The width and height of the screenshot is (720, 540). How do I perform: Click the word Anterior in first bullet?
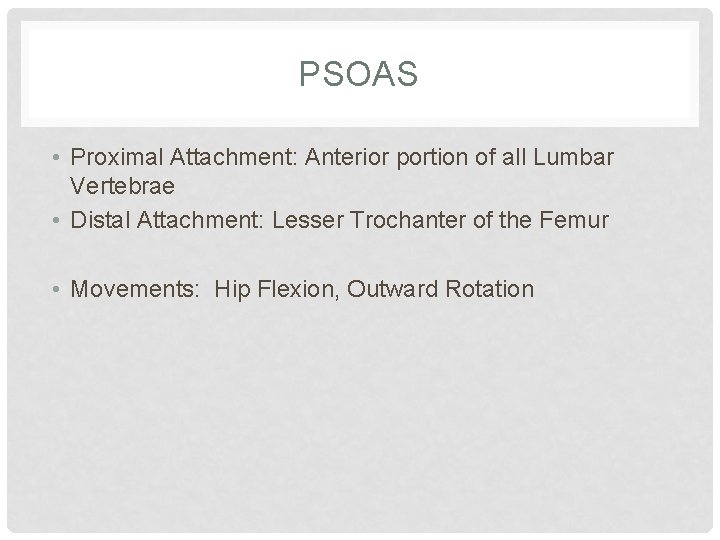347,157
